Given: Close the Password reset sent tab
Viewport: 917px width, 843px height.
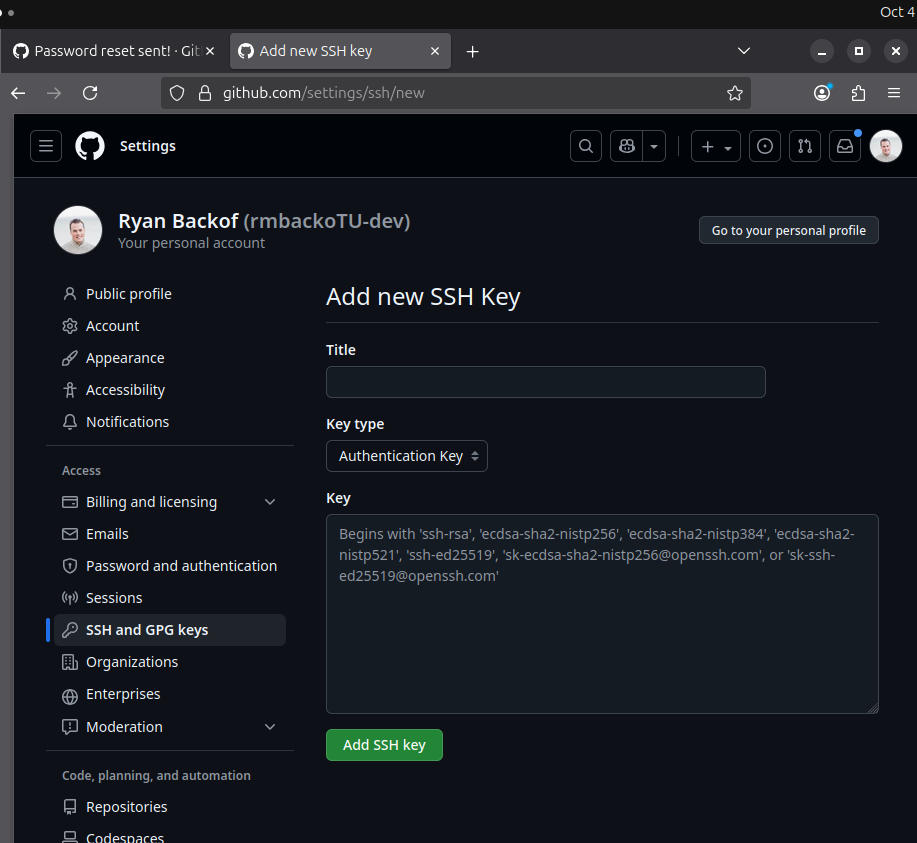Looking at the screenshot, I should click(210, 51).
